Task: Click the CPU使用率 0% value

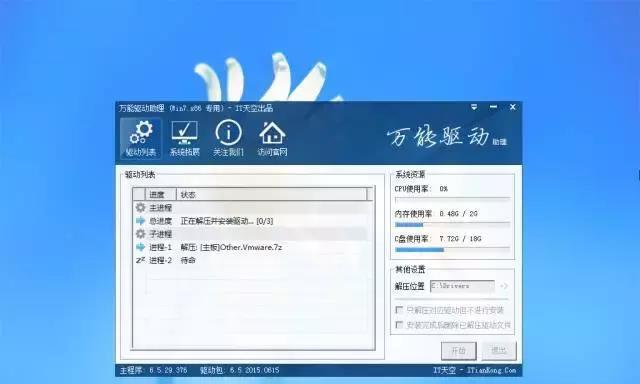Action: (444, 189)
